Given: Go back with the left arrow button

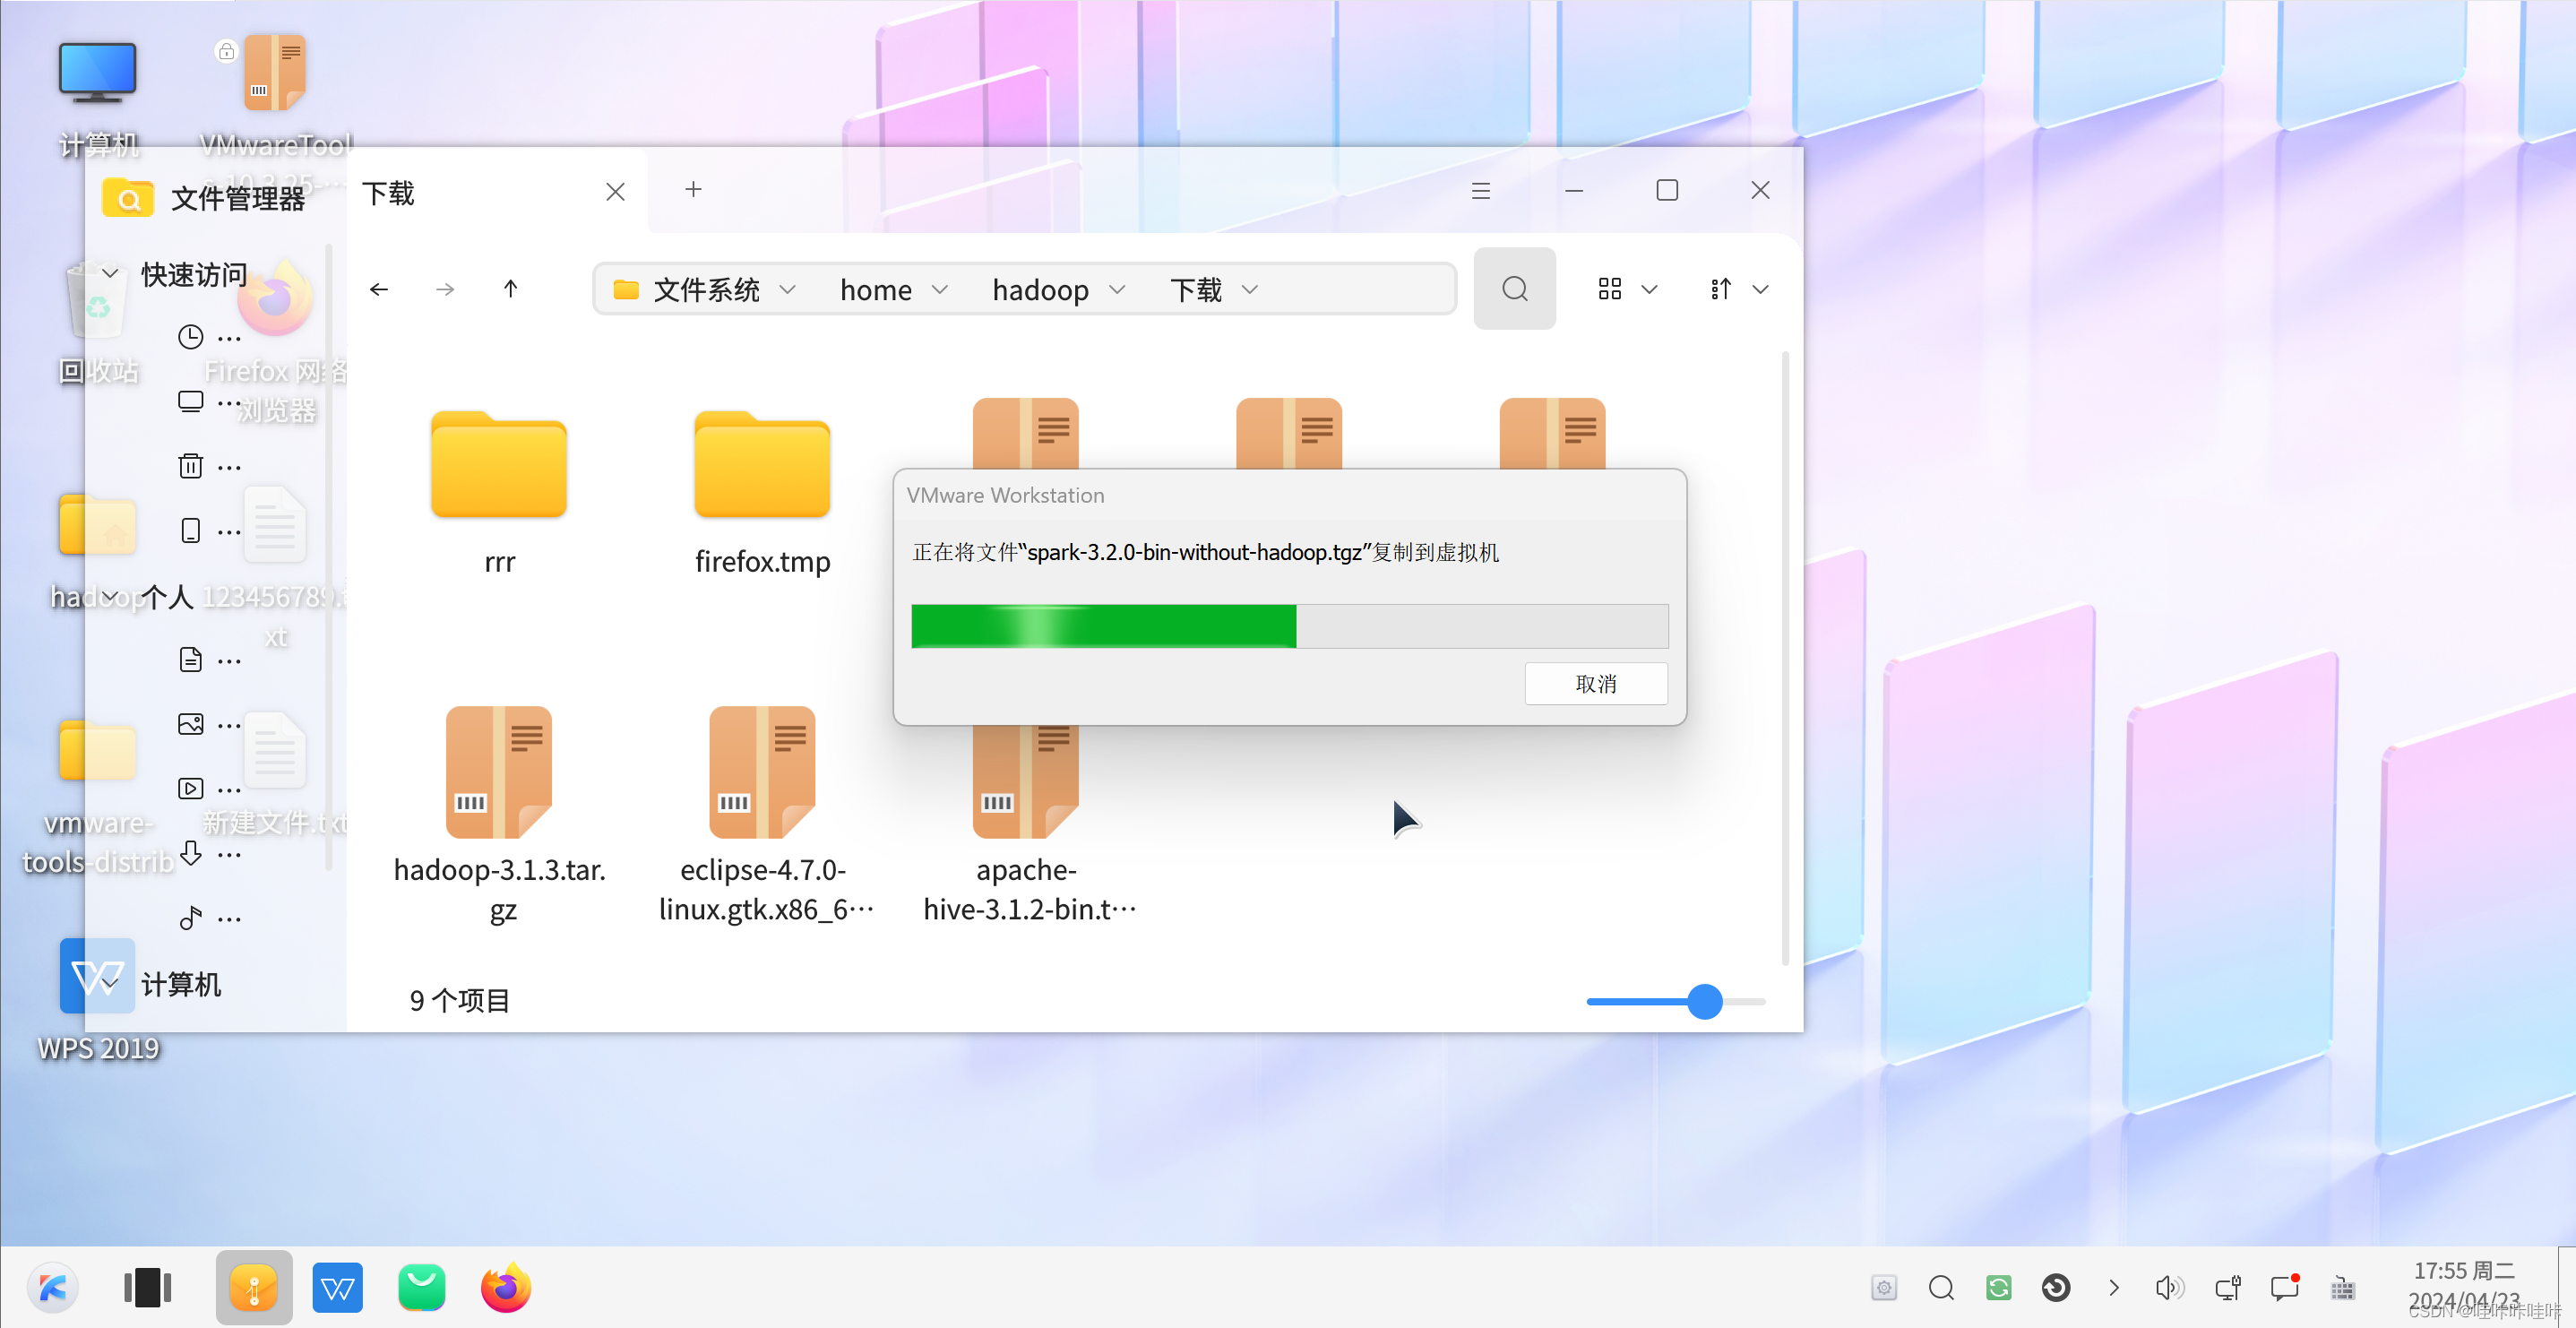Looking at the screenshot, I should (379, 289).
